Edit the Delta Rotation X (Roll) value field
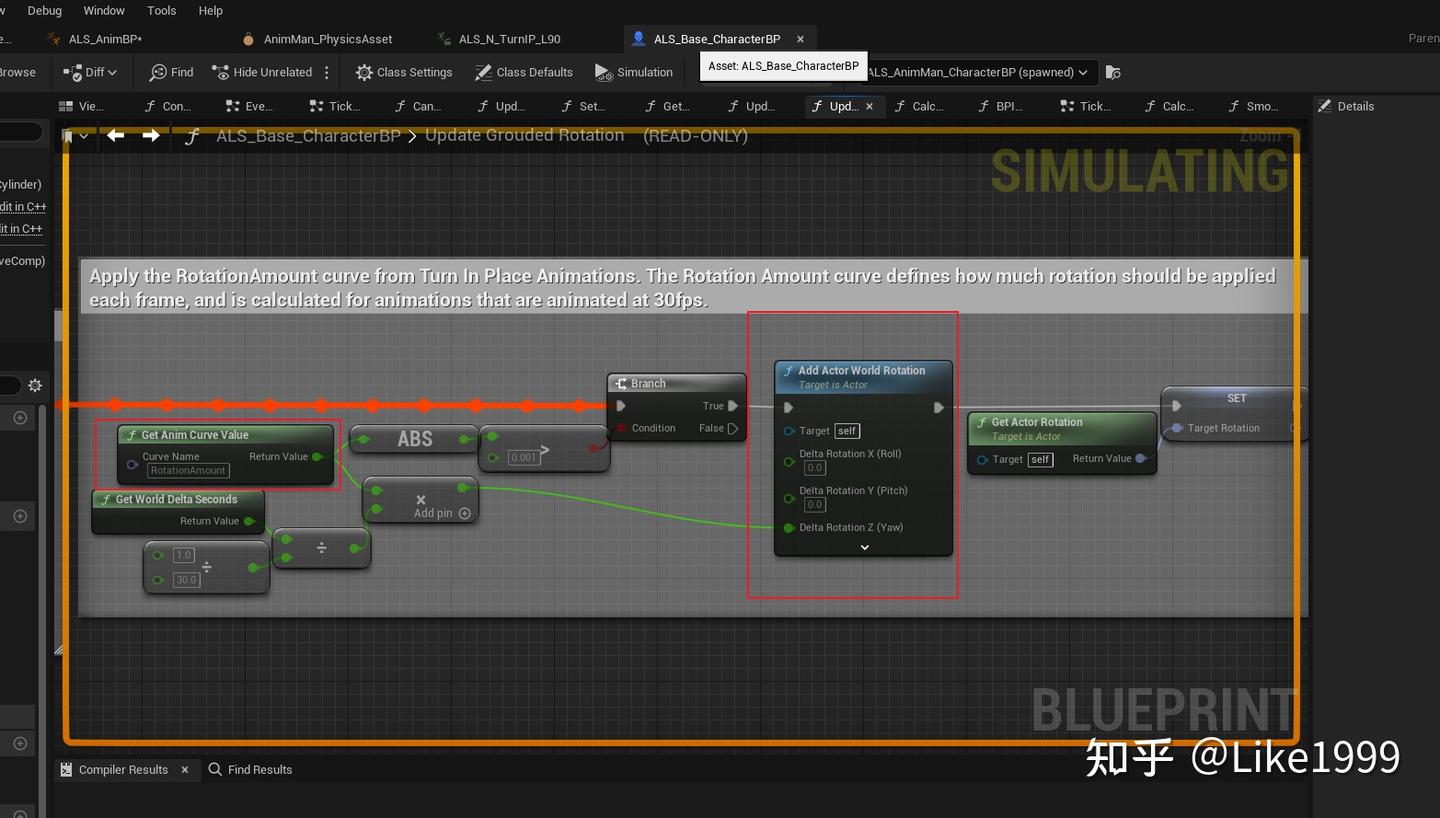The width and height of the screenshot is (1440, 818). click(815, 467)
